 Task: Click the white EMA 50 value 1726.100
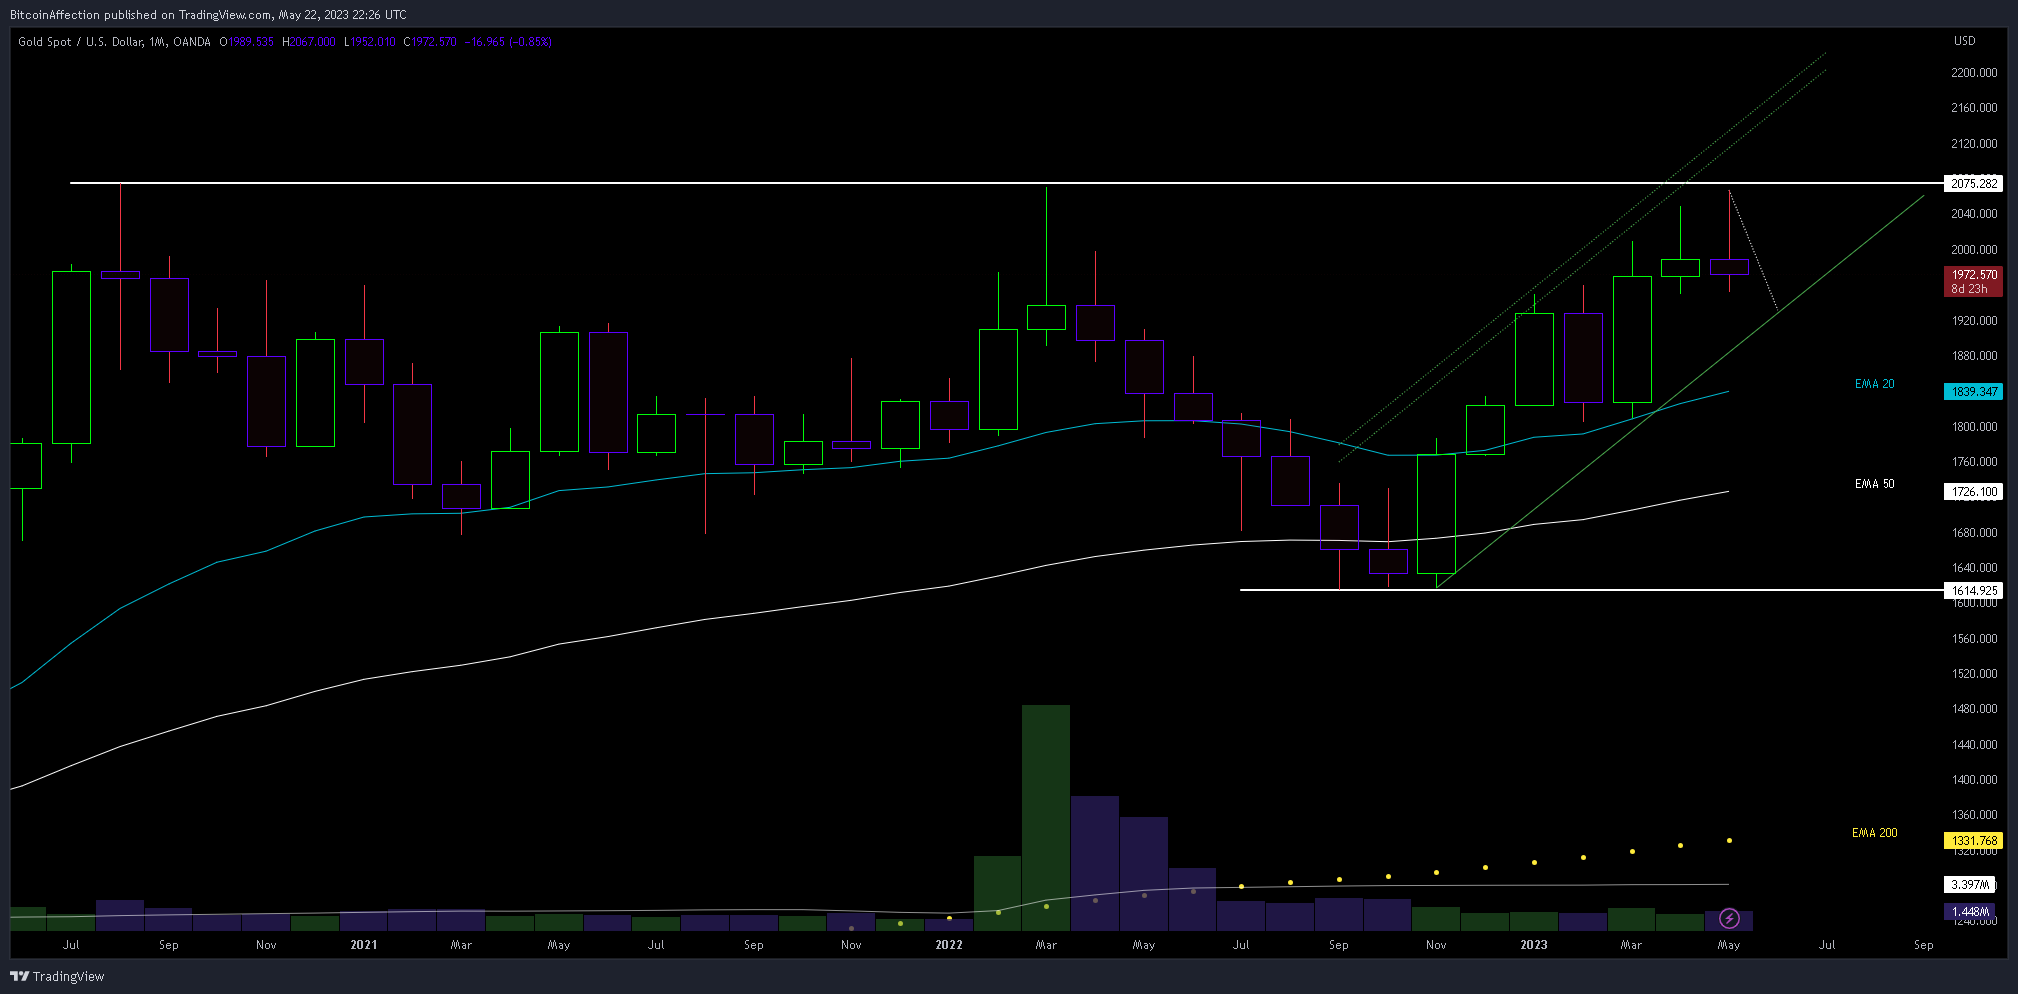click(1973, 491)
